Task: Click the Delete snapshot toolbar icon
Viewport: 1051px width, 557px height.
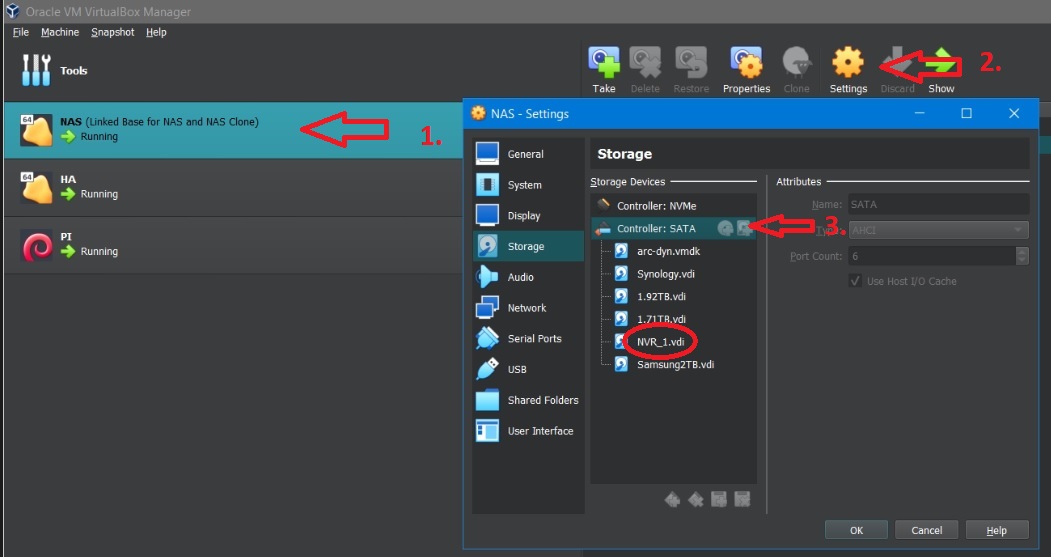Action: pyautogui.click(x=645, y=70)
